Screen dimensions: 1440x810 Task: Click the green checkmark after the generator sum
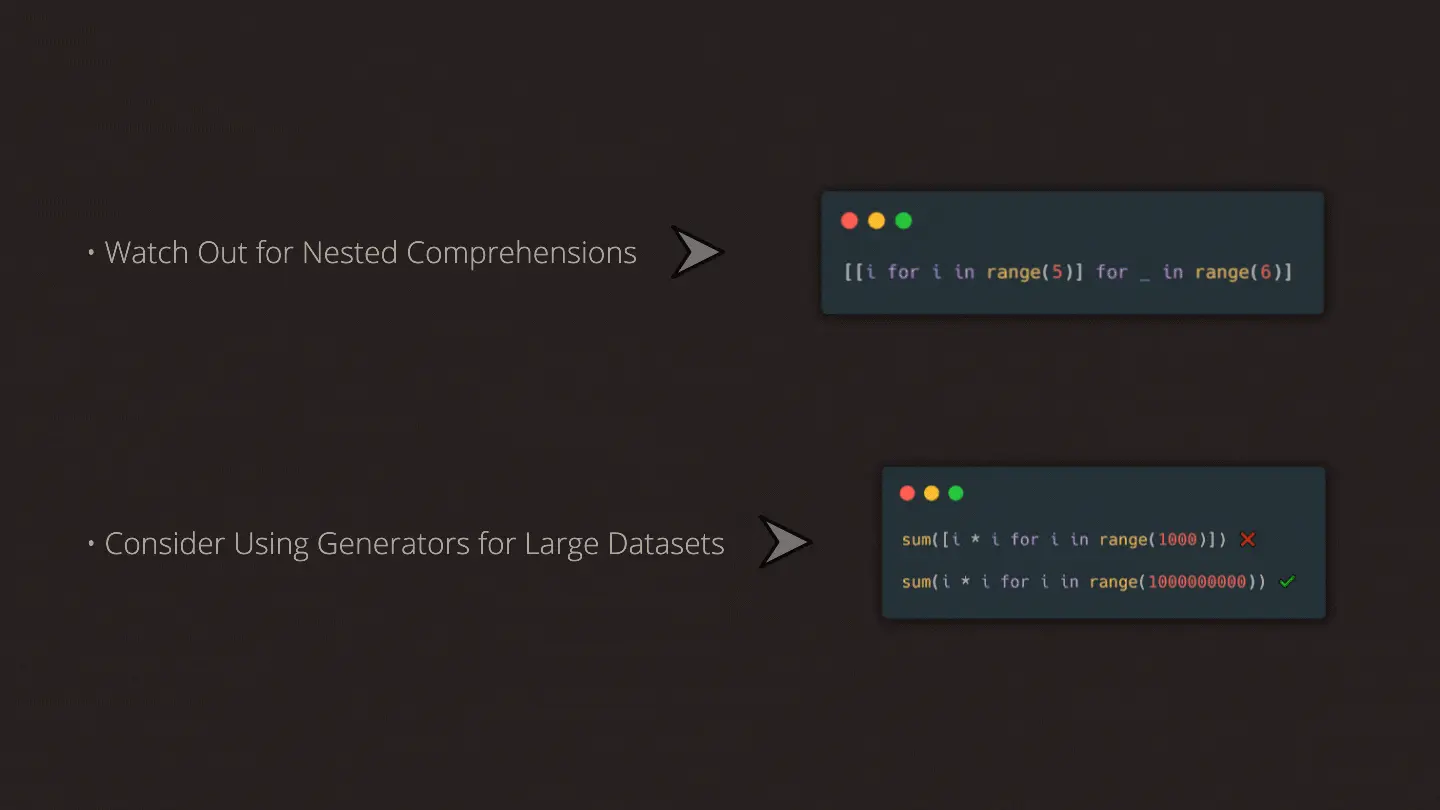[x=1286, y=581]
